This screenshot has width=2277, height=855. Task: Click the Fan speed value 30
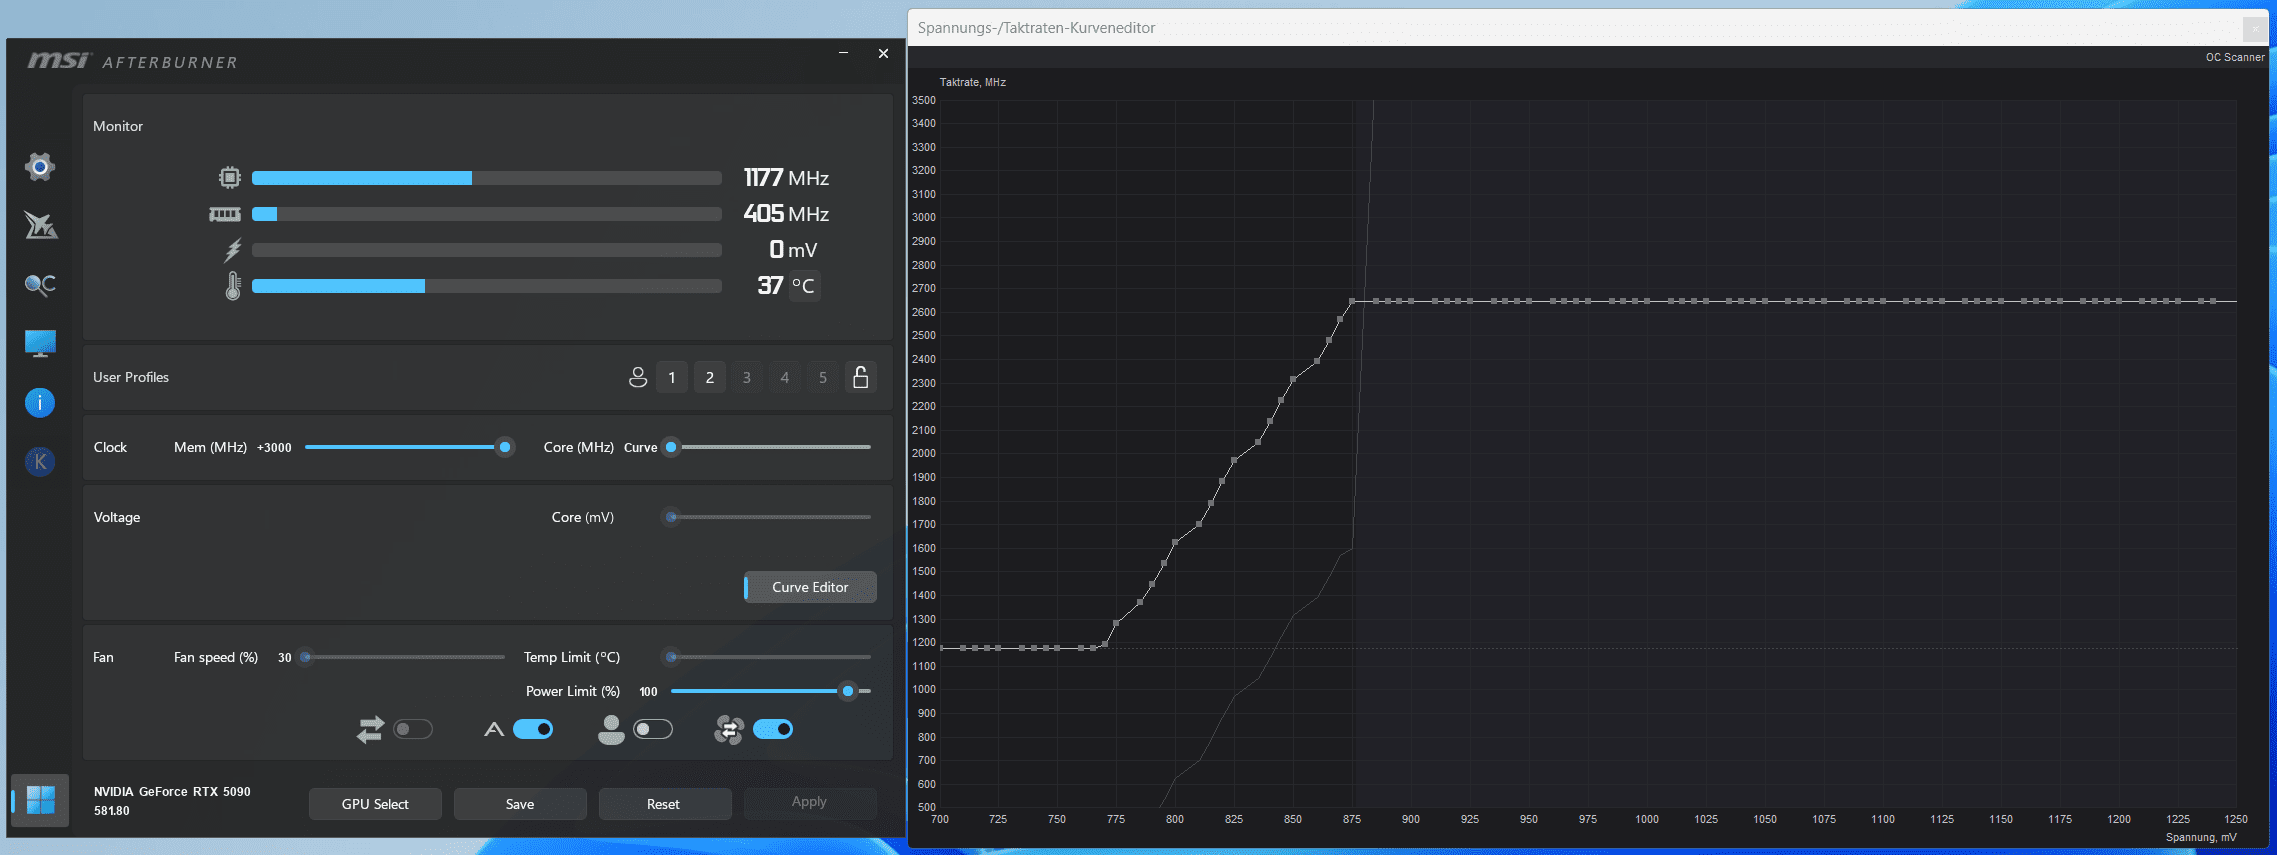tap(284, 657)
